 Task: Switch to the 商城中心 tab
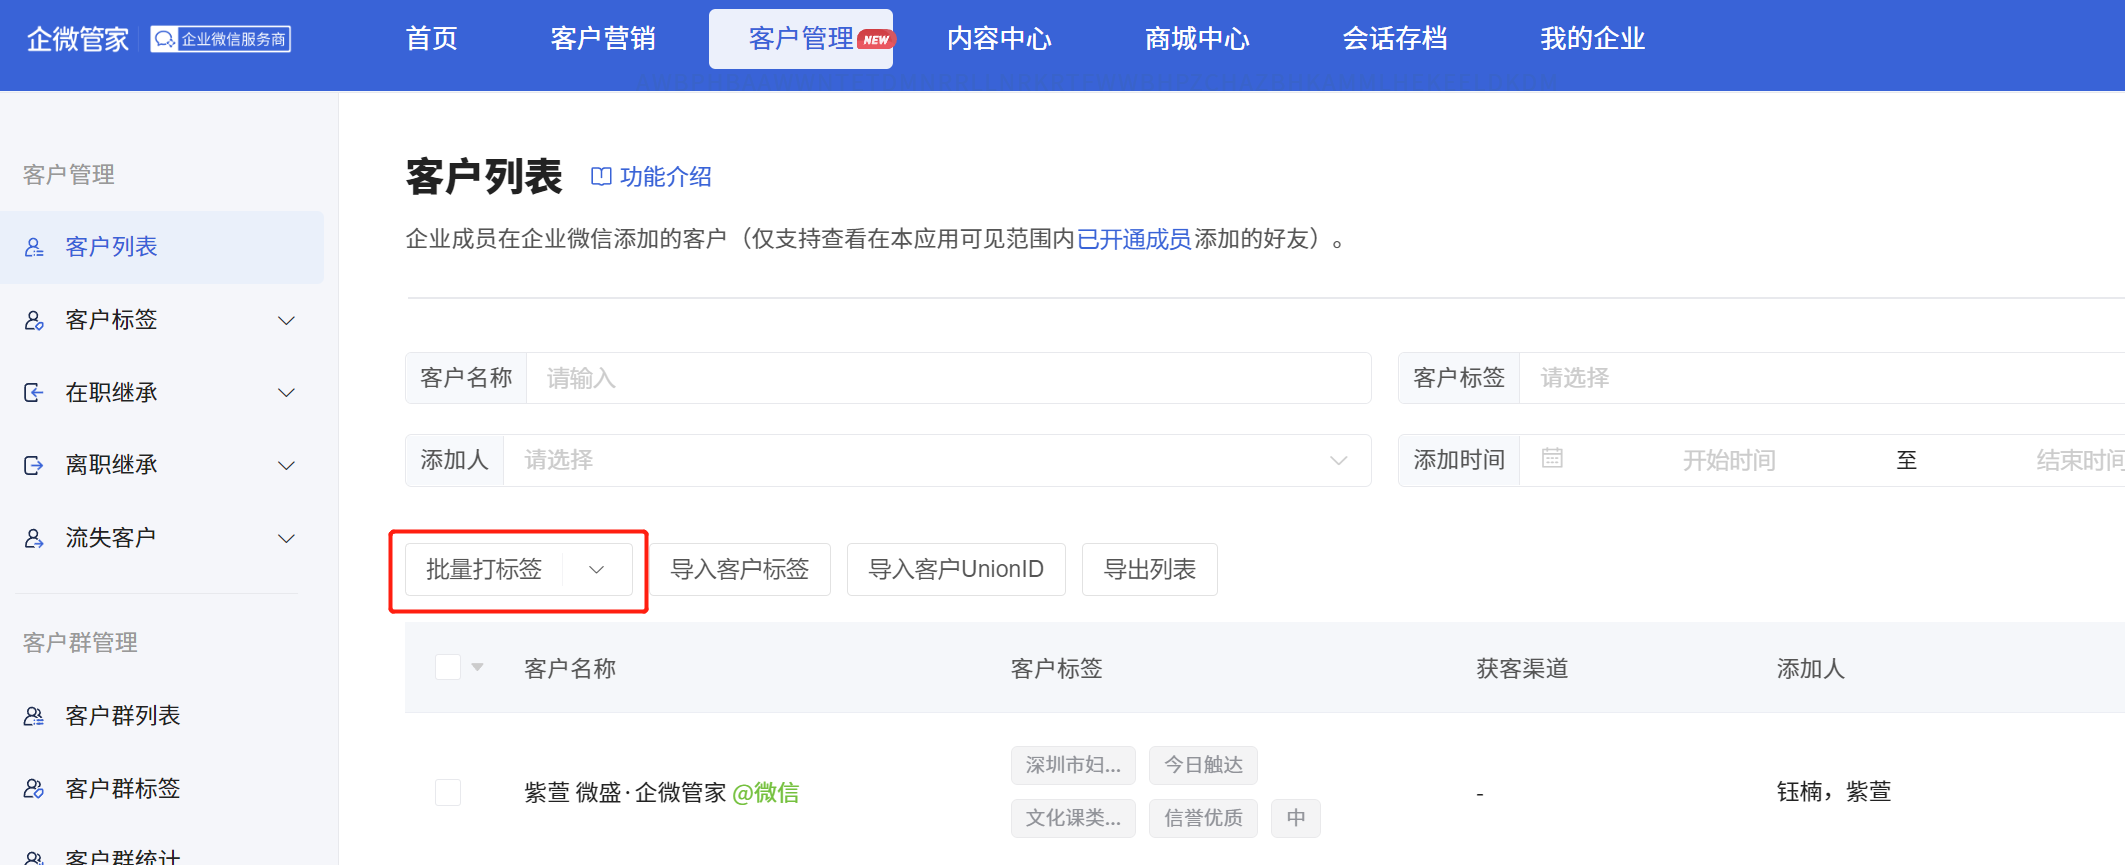1197,39
